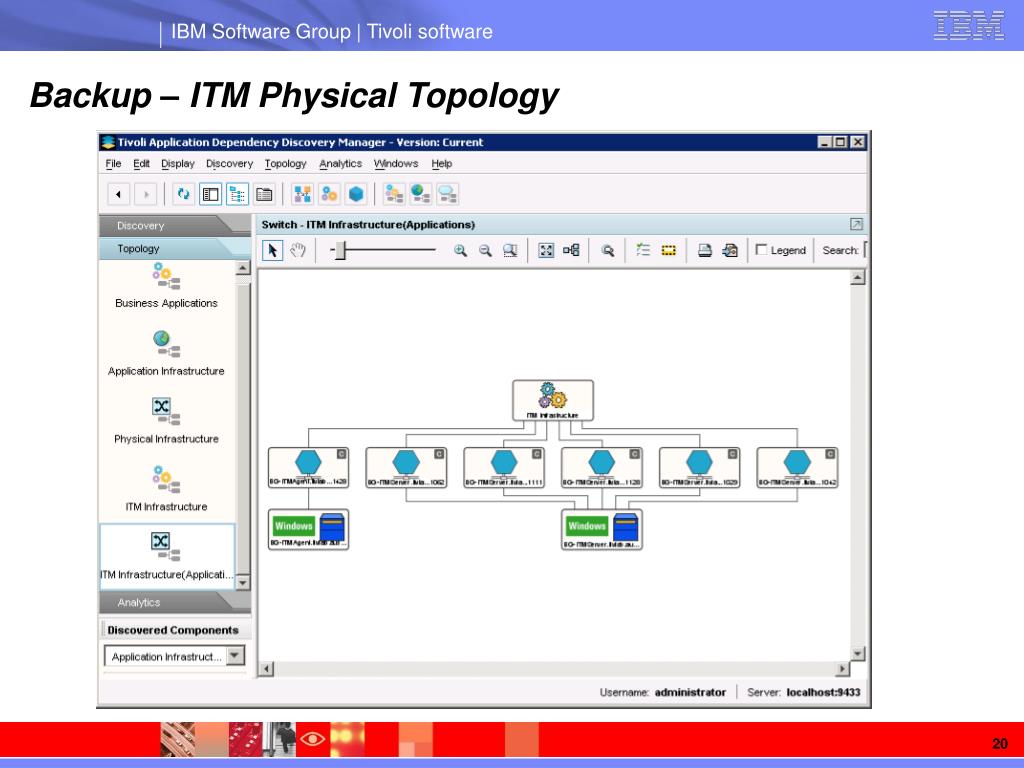Click the pop-out icon of Switch panel
The image size is (1024, 768).
pos(856,224)
